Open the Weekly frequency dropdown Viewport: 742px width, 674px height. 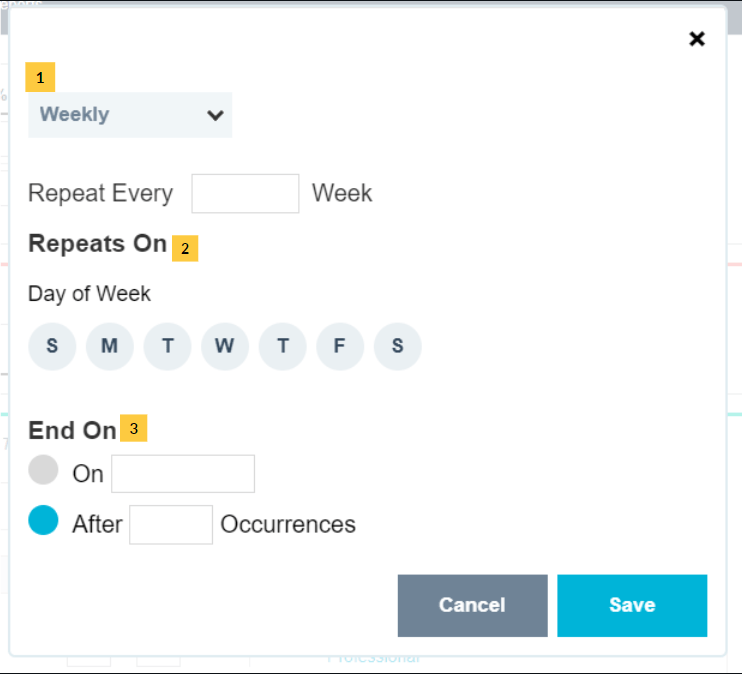click(130, 115)
